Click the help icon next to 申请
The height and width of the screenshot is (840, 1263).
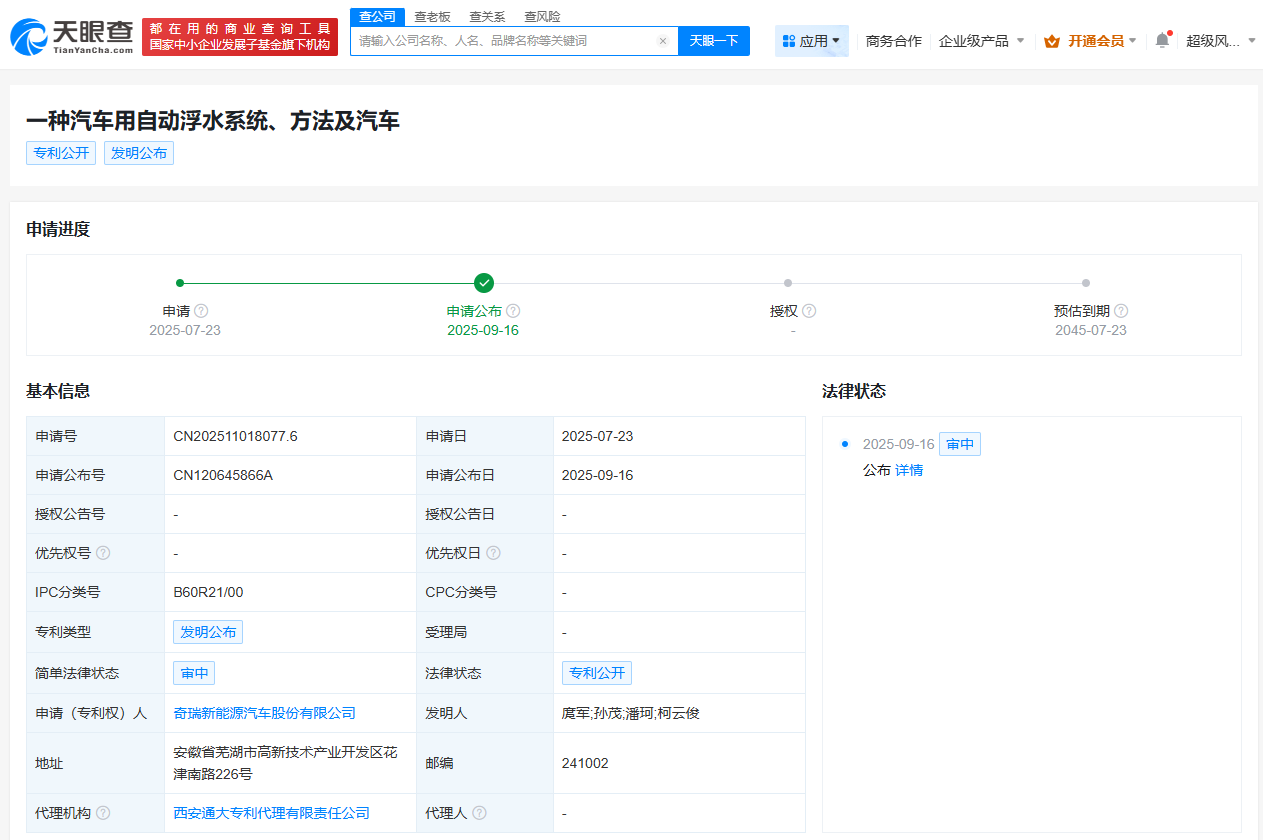(x=201, y=311)
